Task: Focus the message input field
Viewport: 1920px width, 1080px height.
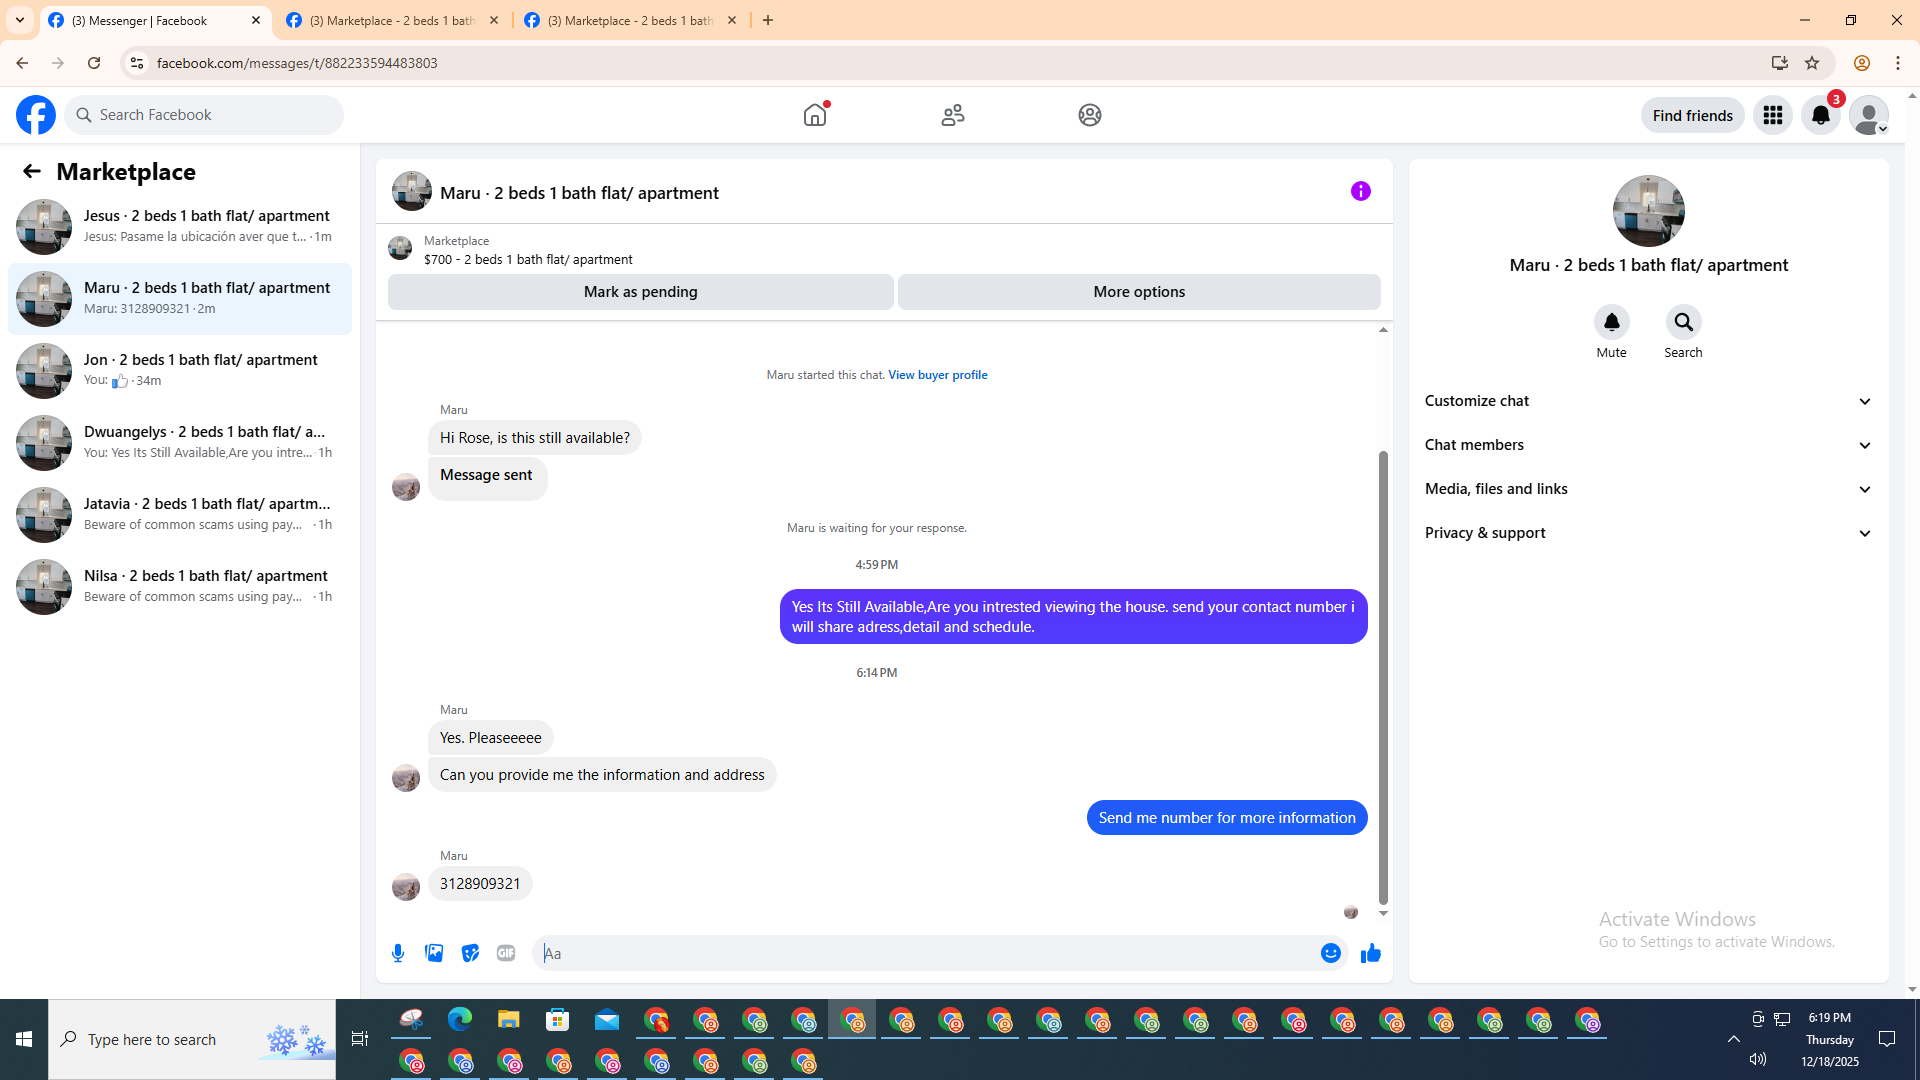Action: tap(925, 953)
